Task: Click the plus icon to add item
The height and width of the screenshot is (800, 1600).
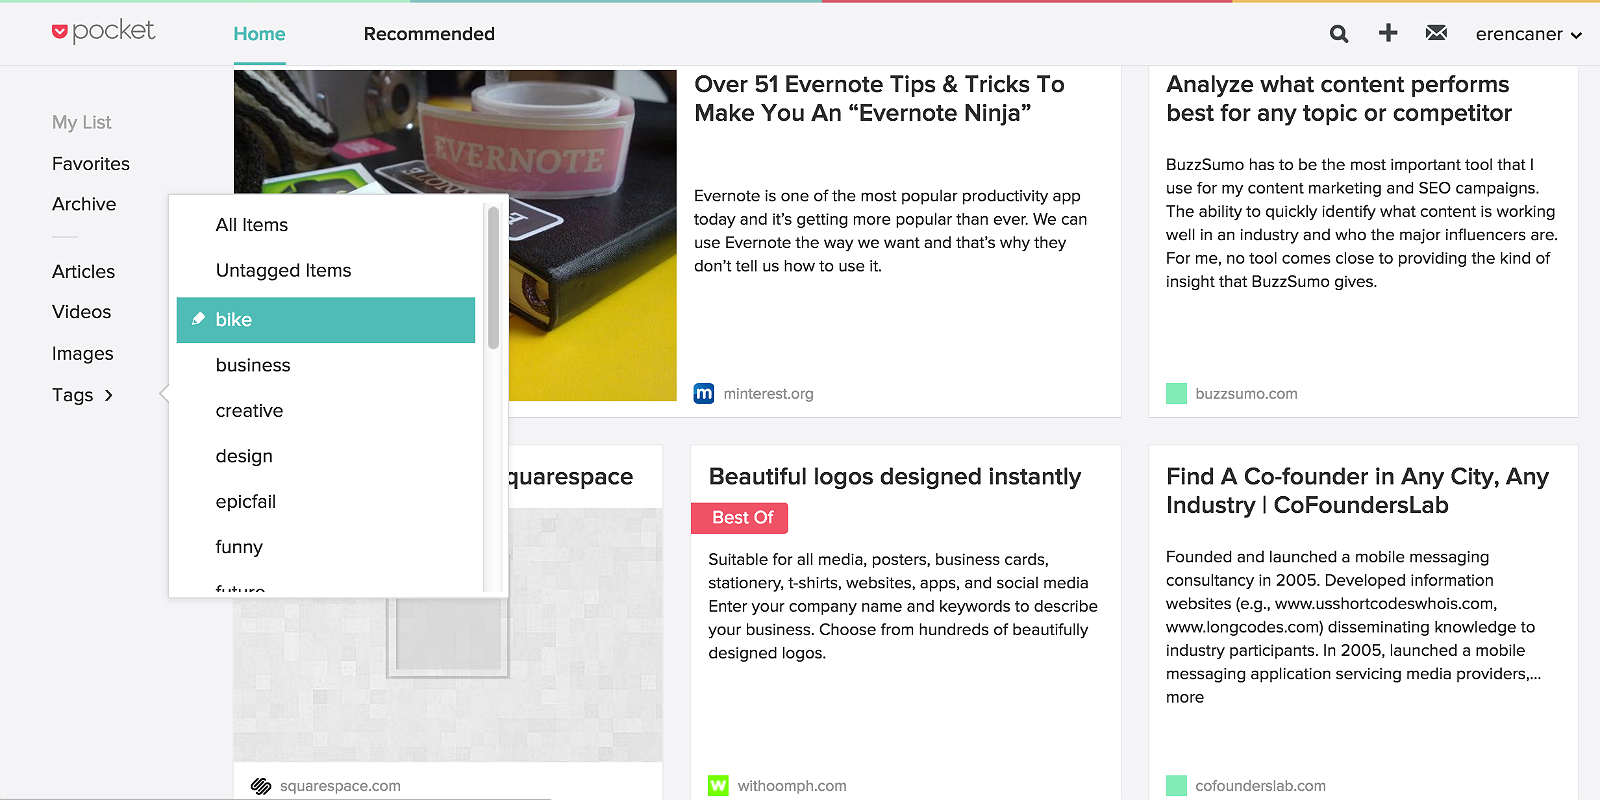Action: (x=1388, y=33)
